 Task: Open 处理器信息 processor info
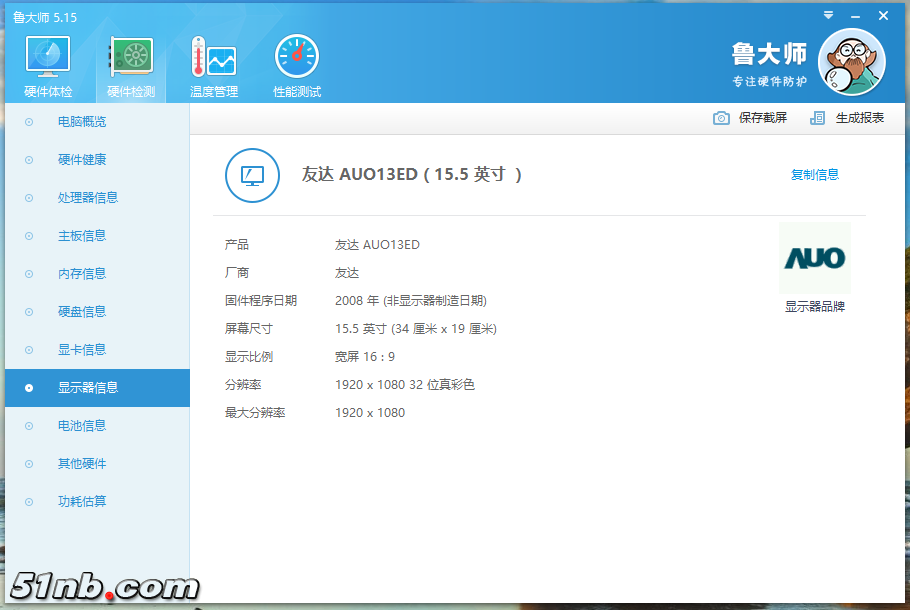(x=88, y=198)
